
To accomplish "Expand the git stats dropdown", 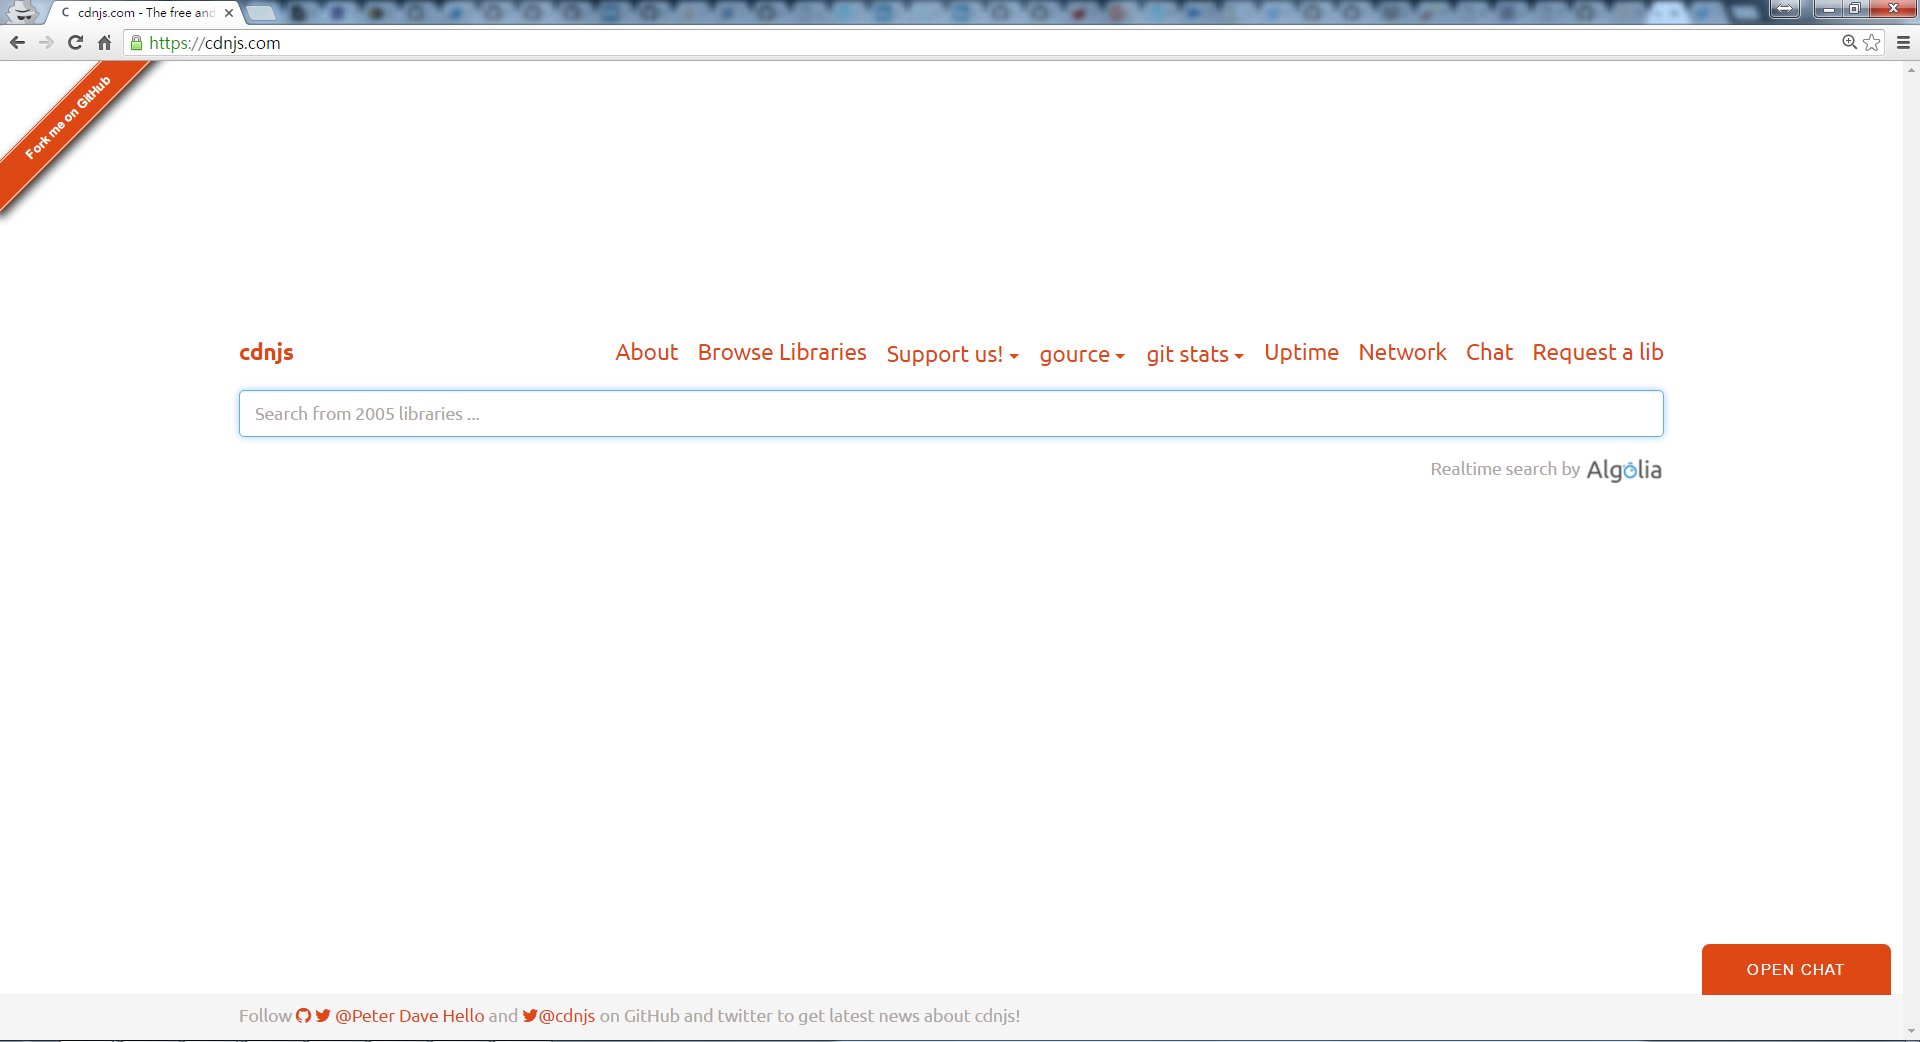I will [1195, 354].
